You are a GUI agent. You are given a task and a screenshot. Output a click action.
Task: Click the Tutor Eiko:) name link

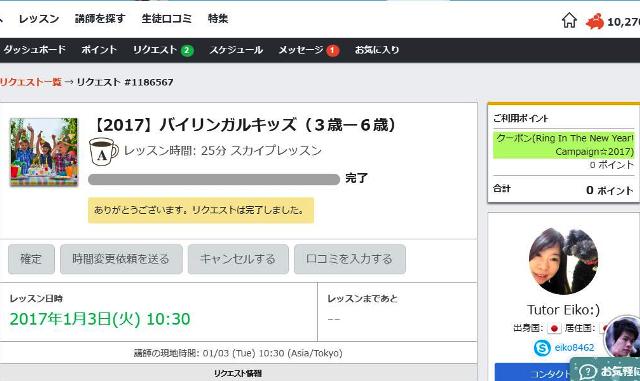pyautogui.click(x=563, y=310)
